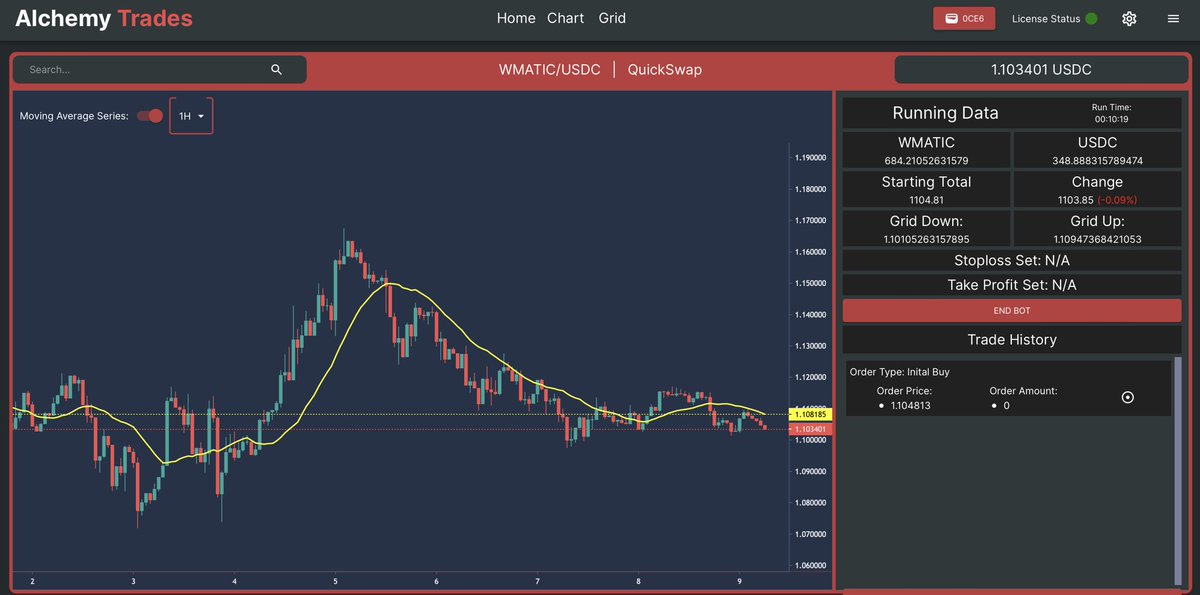Click the 1.150000 price axis label
The height and width of the screenshot is (595, 1200).
click(x=810, y=283)
